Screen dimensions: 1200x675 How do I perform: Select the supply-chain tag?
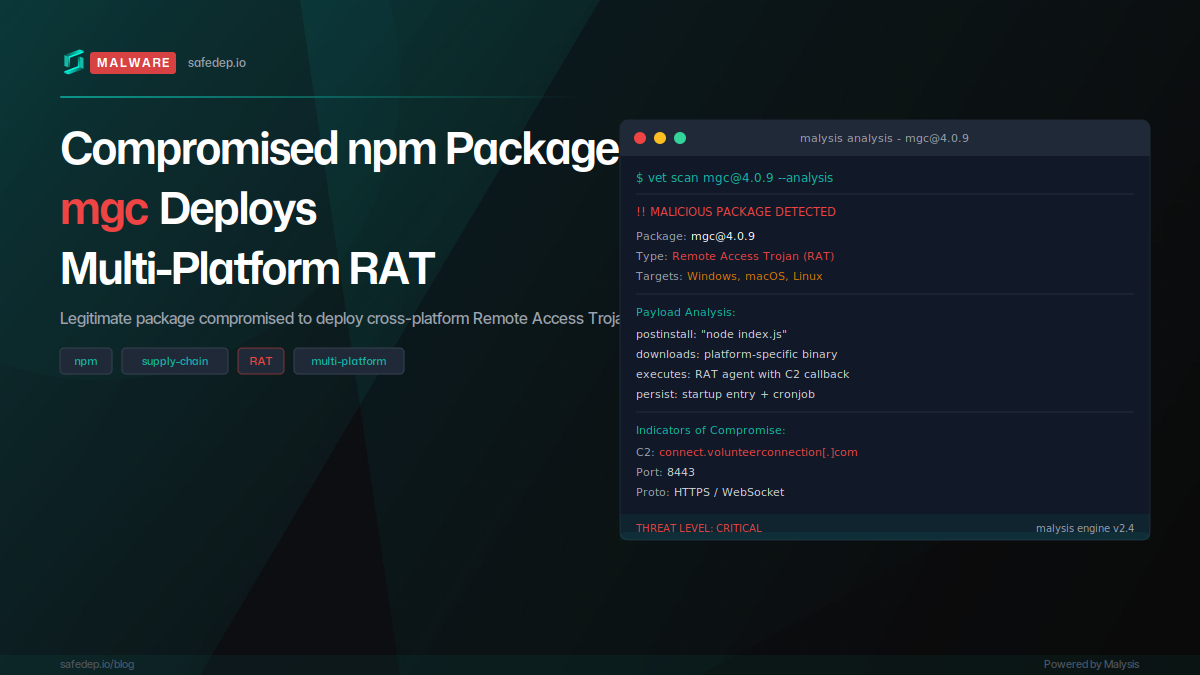point(174,361)
